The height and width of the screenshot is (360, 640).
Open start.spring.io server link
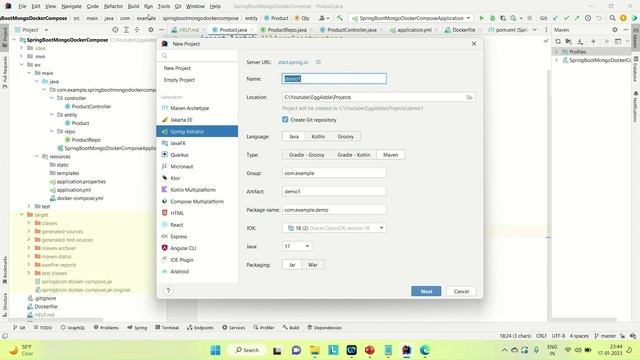coord(293,62)
